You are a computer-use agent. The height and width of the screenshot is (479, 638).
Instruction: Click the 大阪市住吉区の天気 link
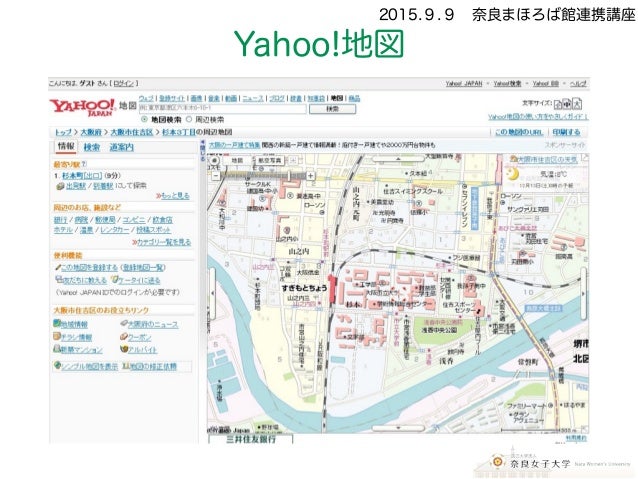point(548,159)
